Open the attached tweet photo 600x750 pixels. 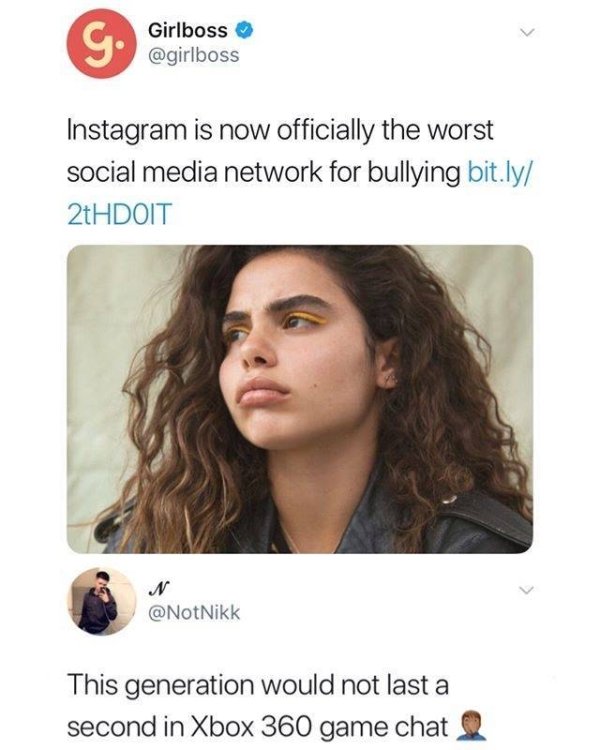click(x=300, y=399)
